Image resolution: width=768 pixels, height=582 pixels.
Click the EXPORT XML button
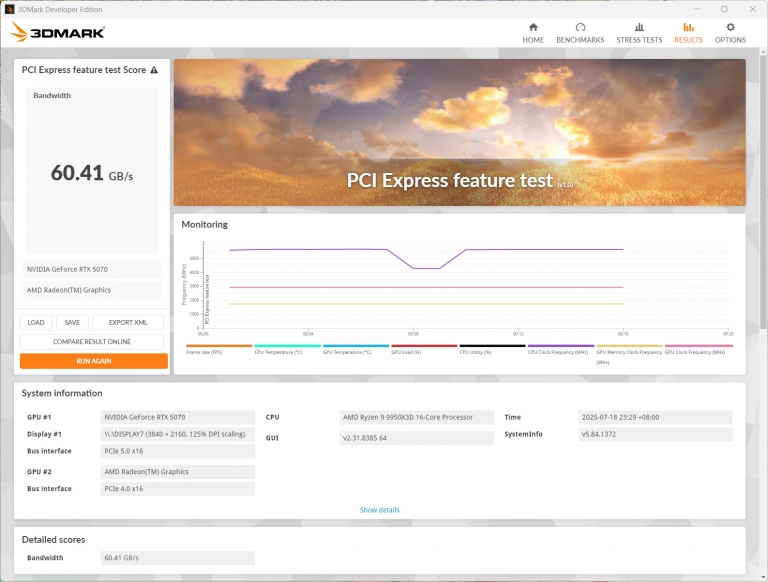128,322
